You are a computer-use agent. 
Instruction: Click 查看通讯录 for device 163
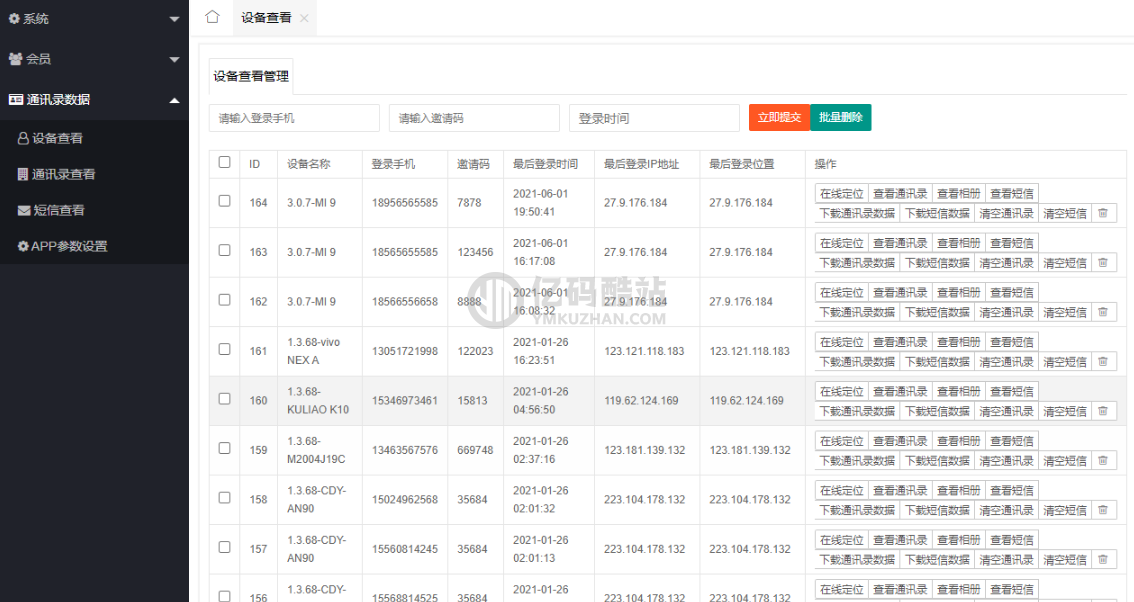[x=900, y=243]
